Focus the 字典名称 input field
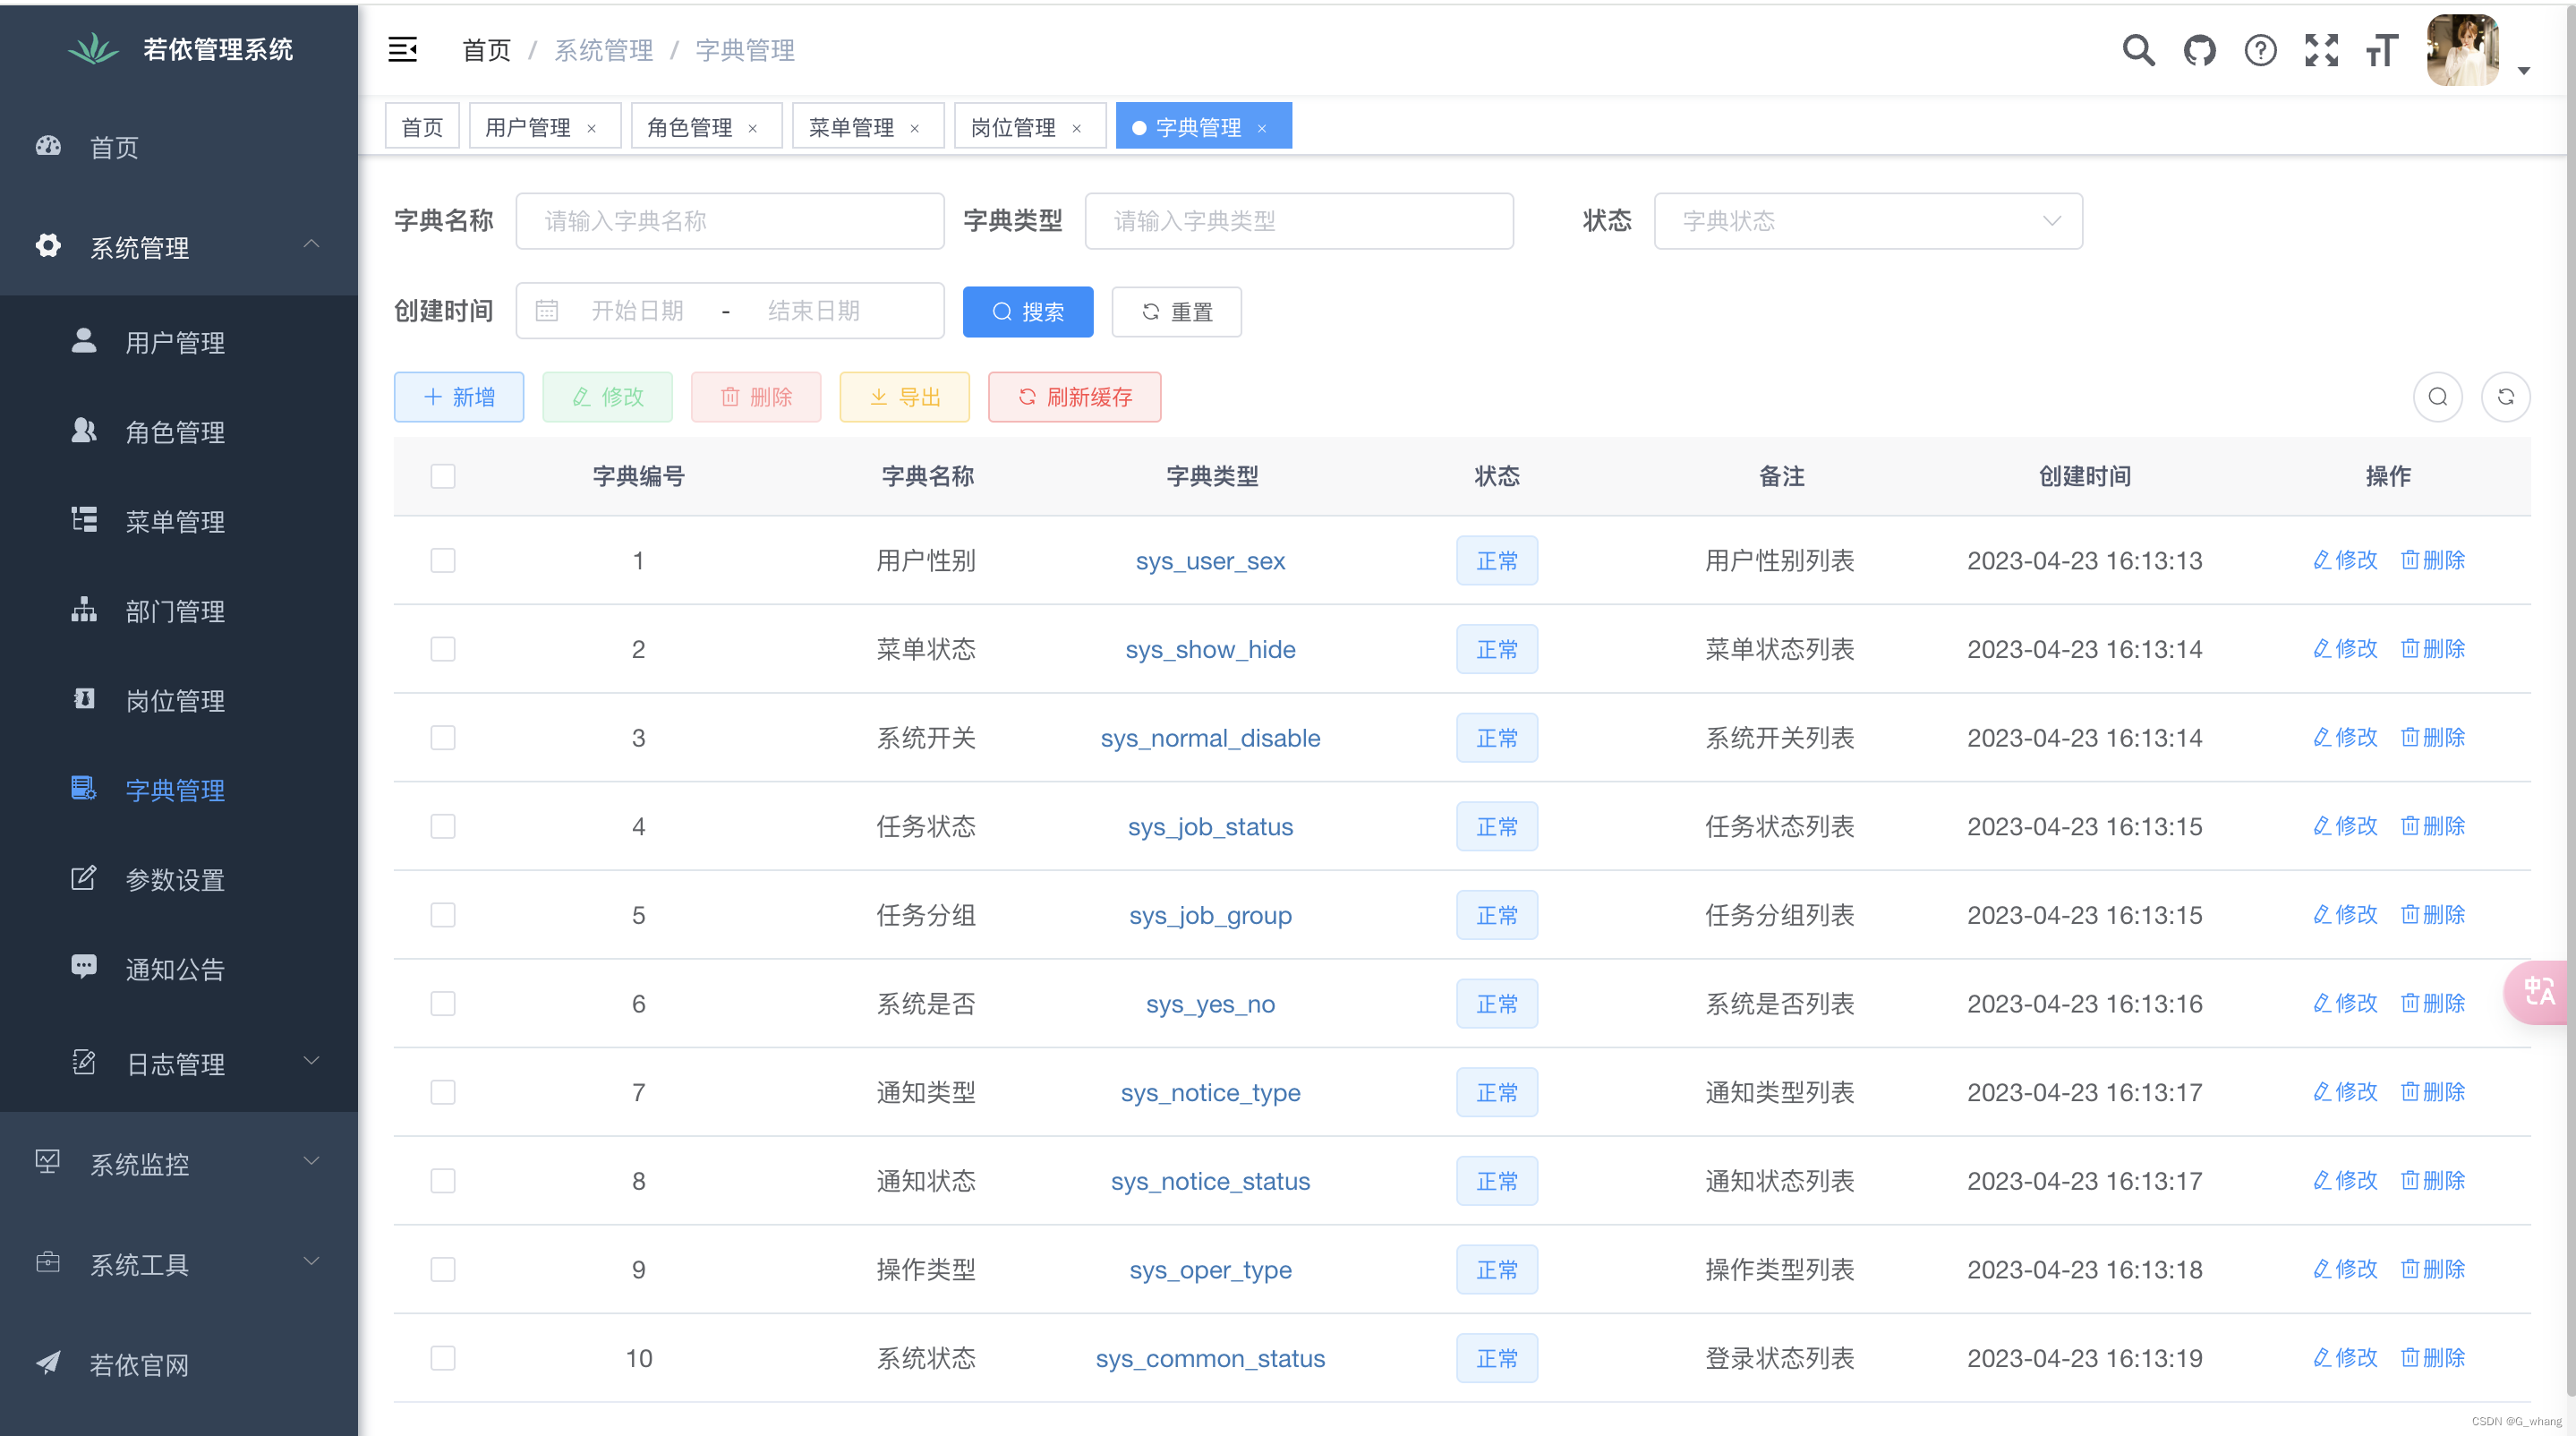 click(x=729, y=221)
